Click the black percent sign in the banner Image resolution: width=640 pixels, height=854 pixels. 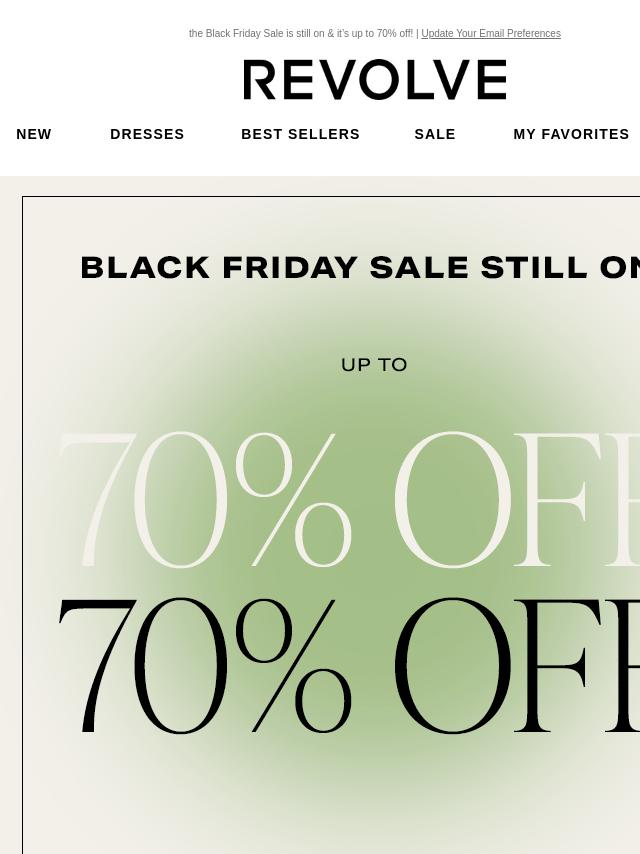pos(293,666)
